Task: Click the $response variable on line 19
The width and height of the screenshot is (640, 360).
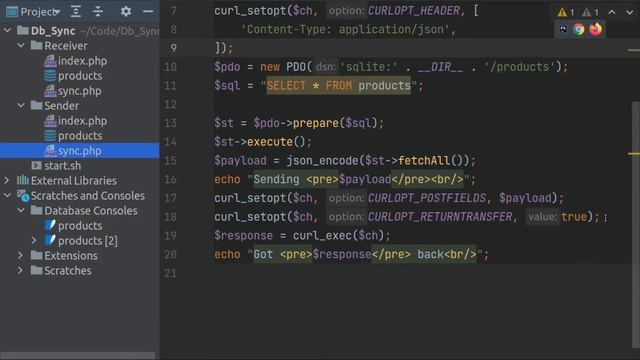Action: 244,236
